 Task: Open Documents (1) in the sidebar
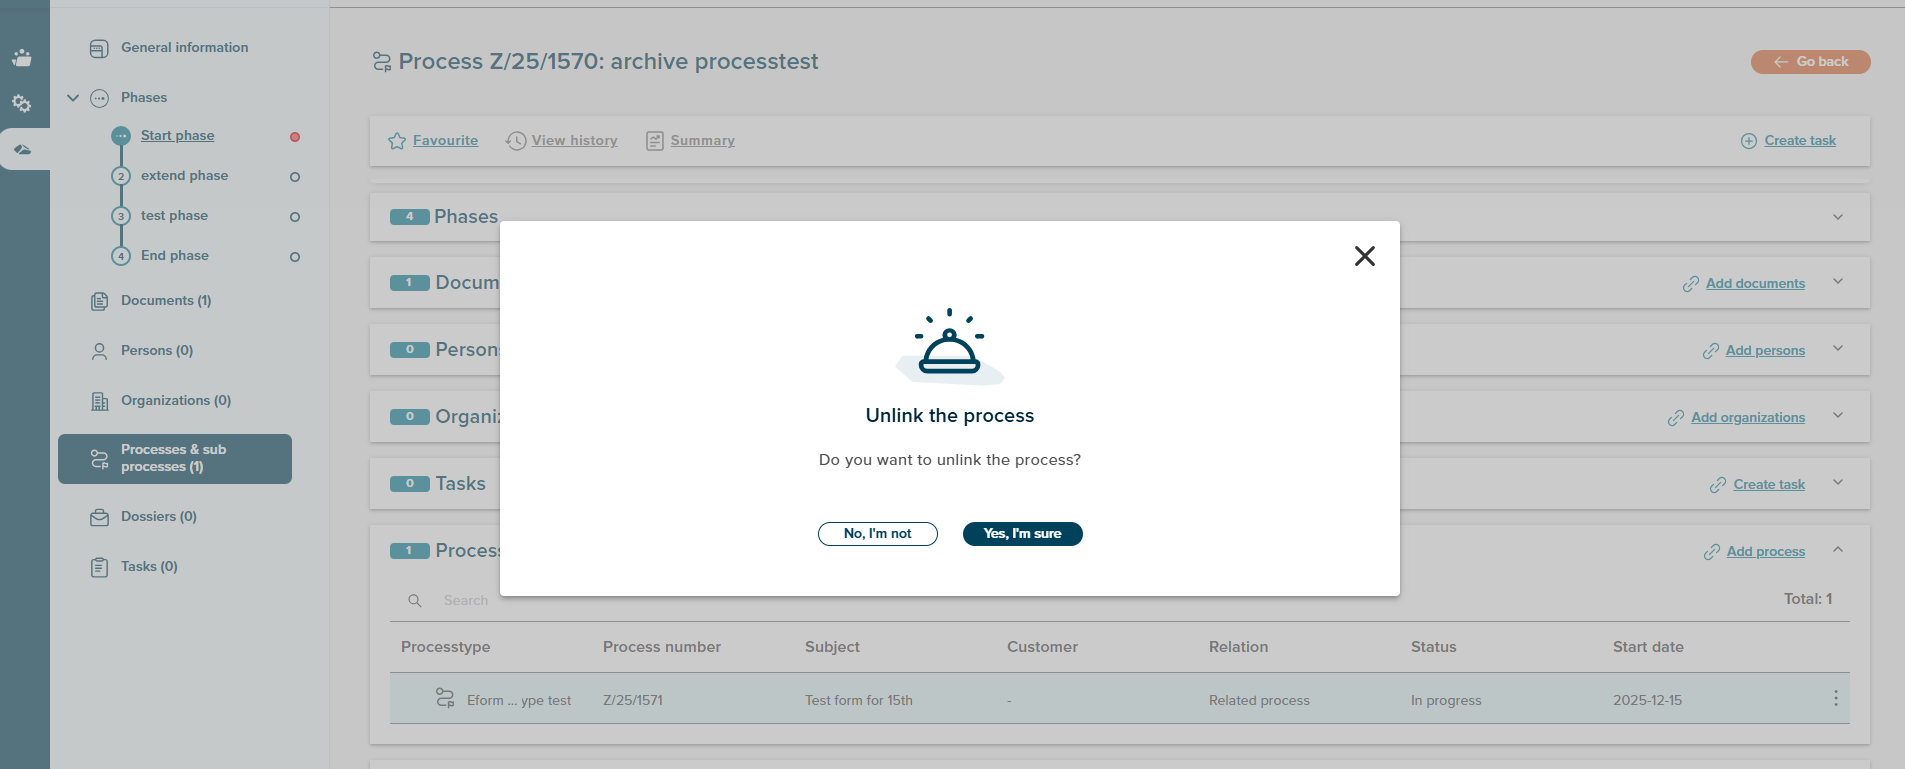pyautogui.click(x=165, y=301)
